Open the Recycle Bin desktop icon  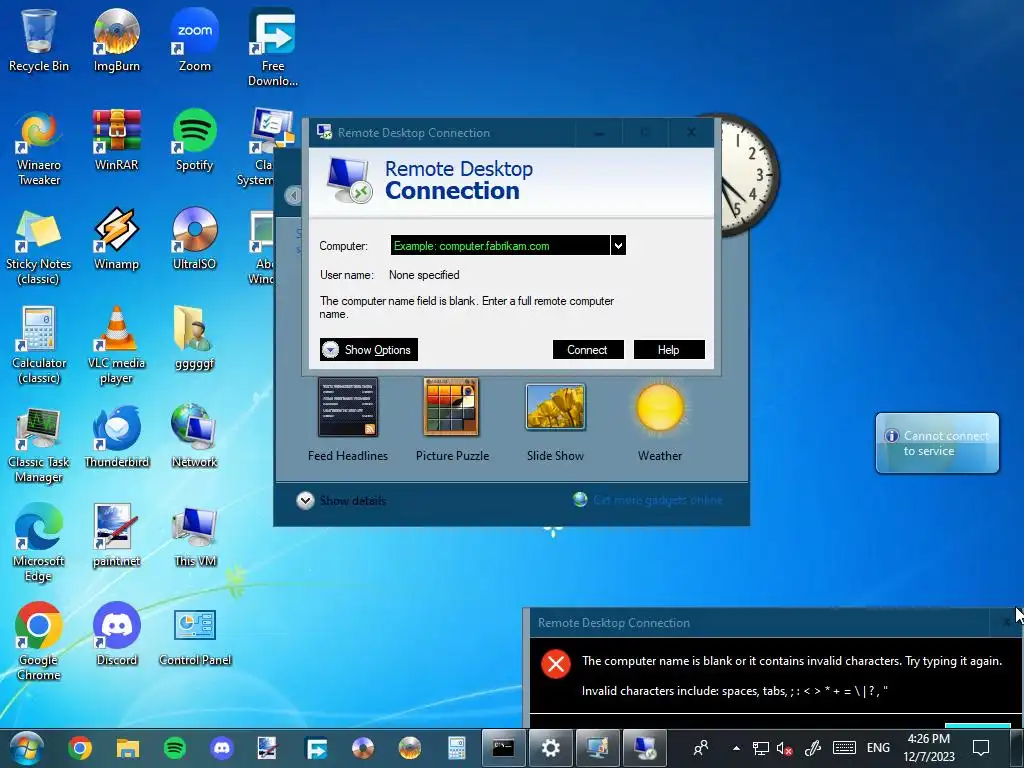pyautogui.click(x=39, y=40)
